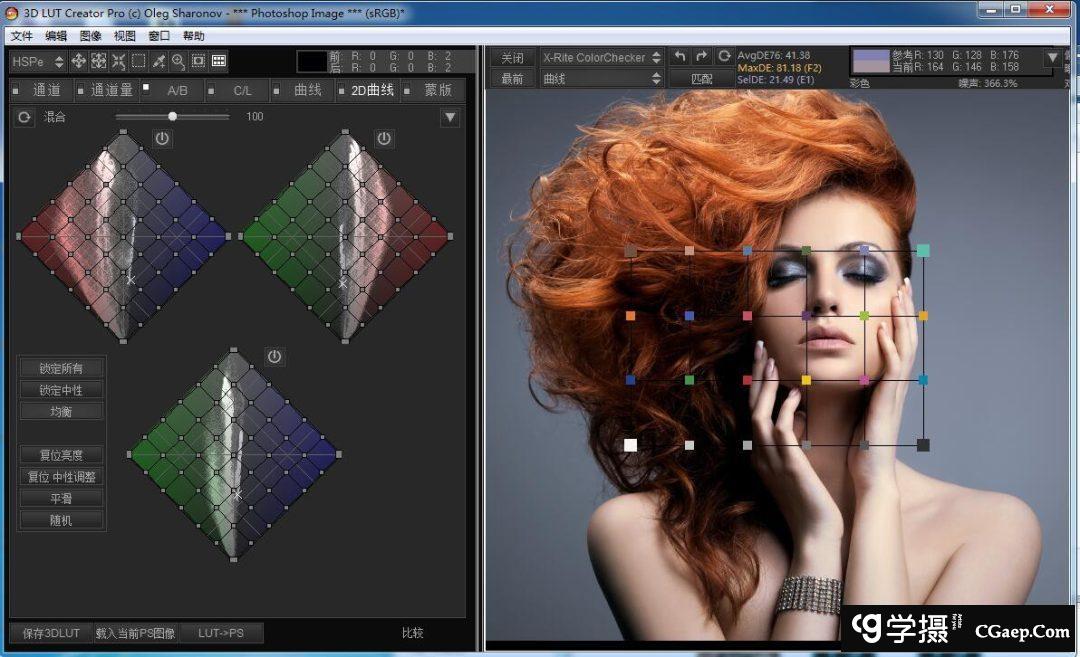
Task: Open the X-Rite ColorChecker dropdown
Action: [x=601, y=58]
